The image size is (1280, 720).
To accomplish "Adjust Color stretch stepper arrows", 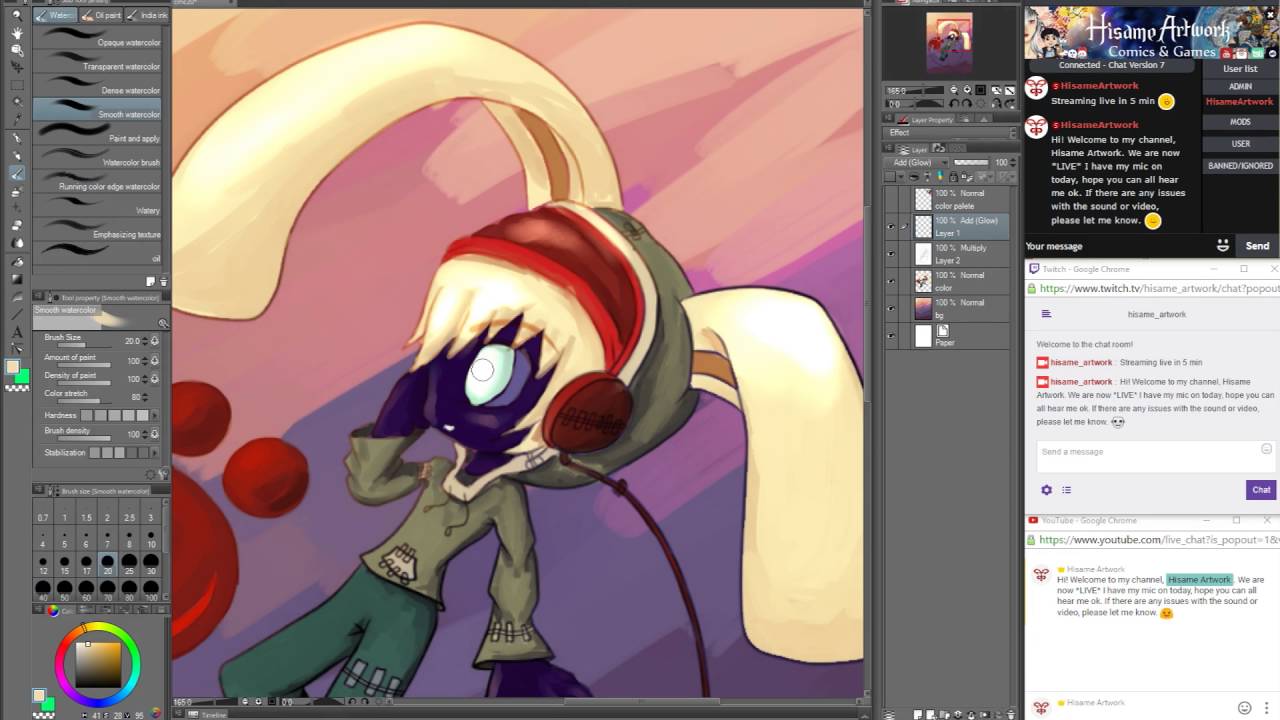I will [145, 397].
